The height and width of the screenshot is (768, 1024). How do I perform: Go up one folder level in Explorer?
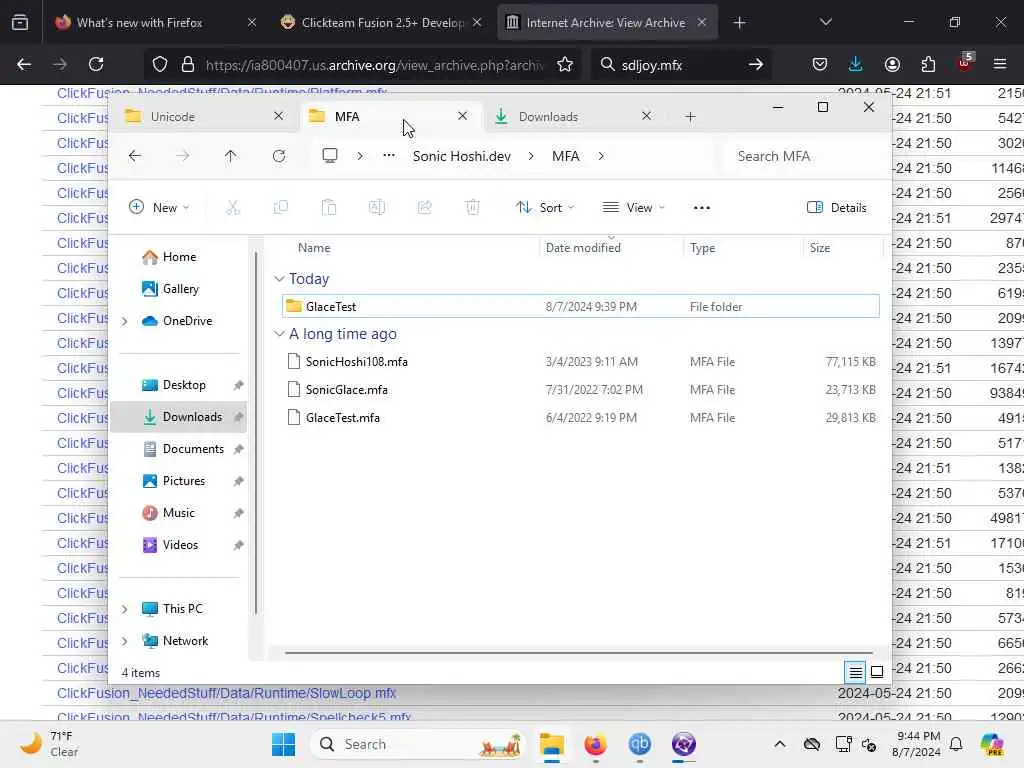pos(231,156)
